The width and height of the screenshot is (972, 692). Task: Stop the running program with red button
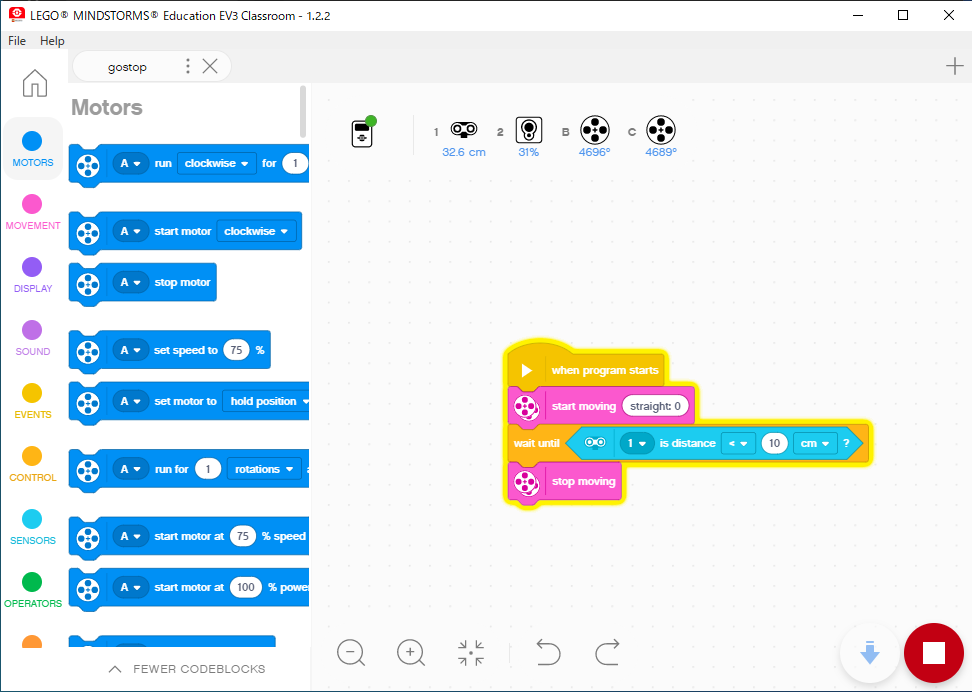[x=933, y=653]
